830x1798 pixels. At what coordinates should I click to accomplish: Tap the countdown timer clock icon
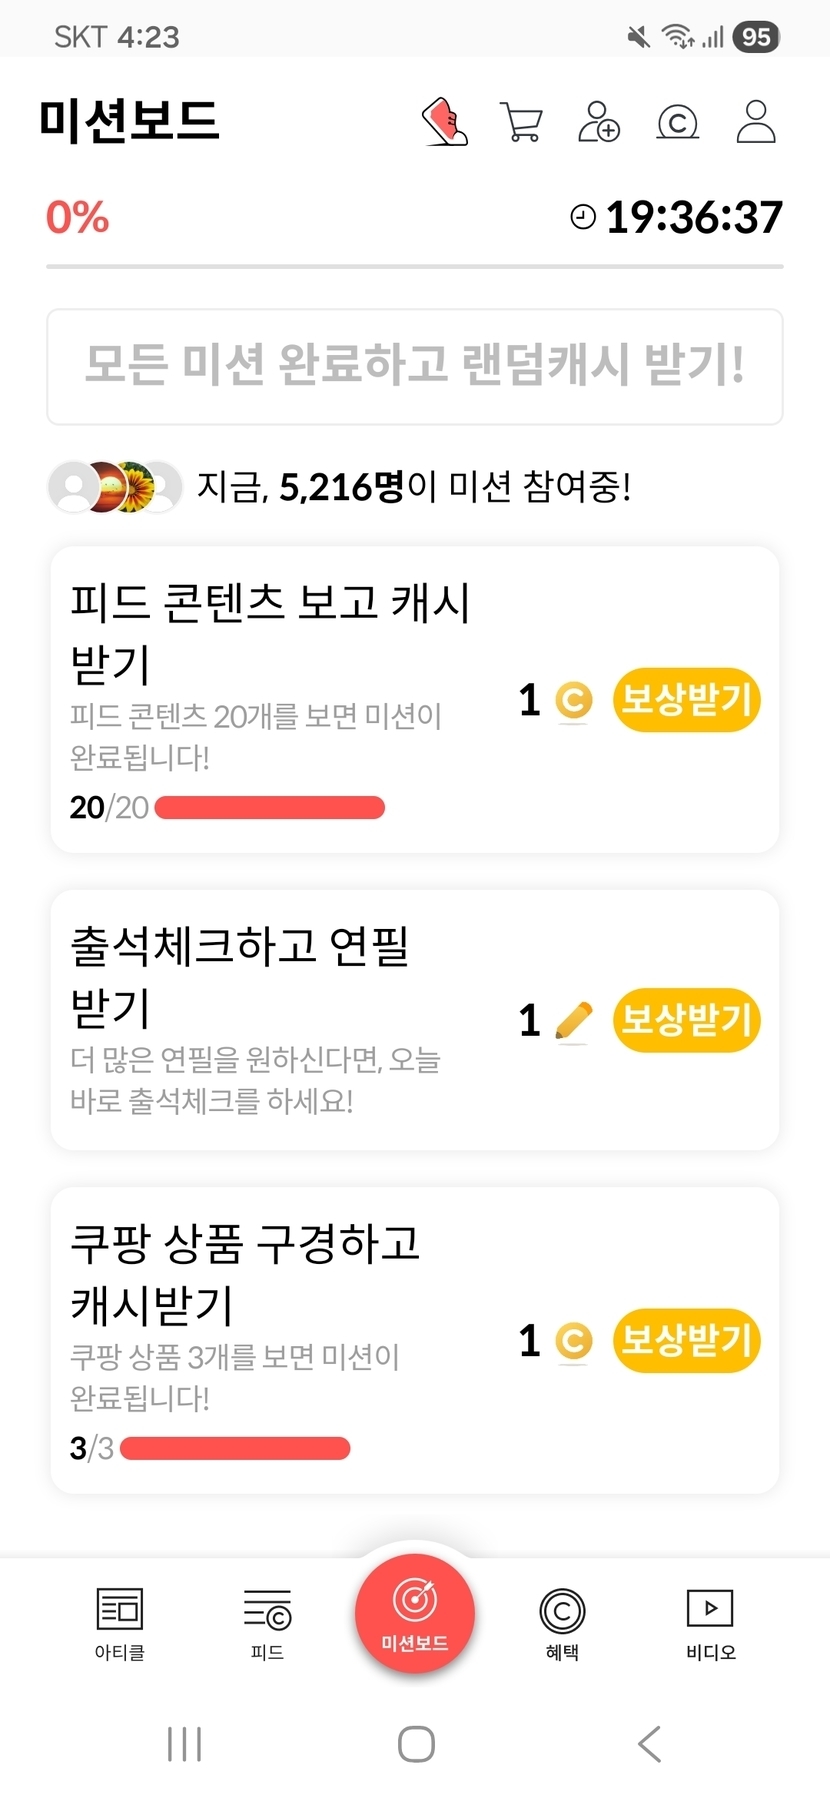pos(582,216)
